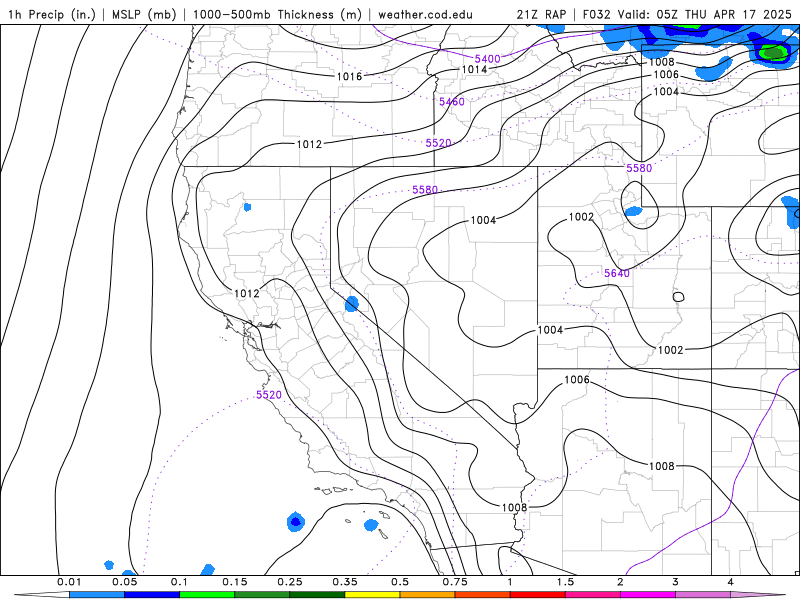Click the purple 5520 label below 5460
Screen dimensions: 800x600
click(x=438, y=143)
